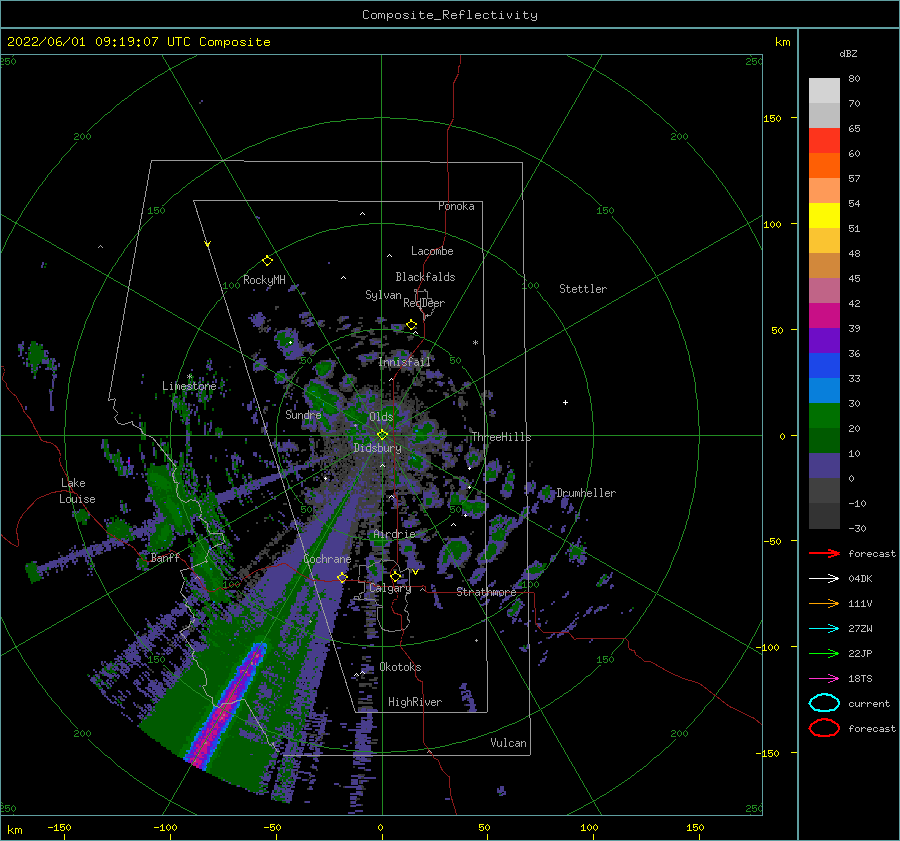This screenshot has height=841, width=900.
Task: Click the Okotoks town label
Action: [x=400, y=667]
